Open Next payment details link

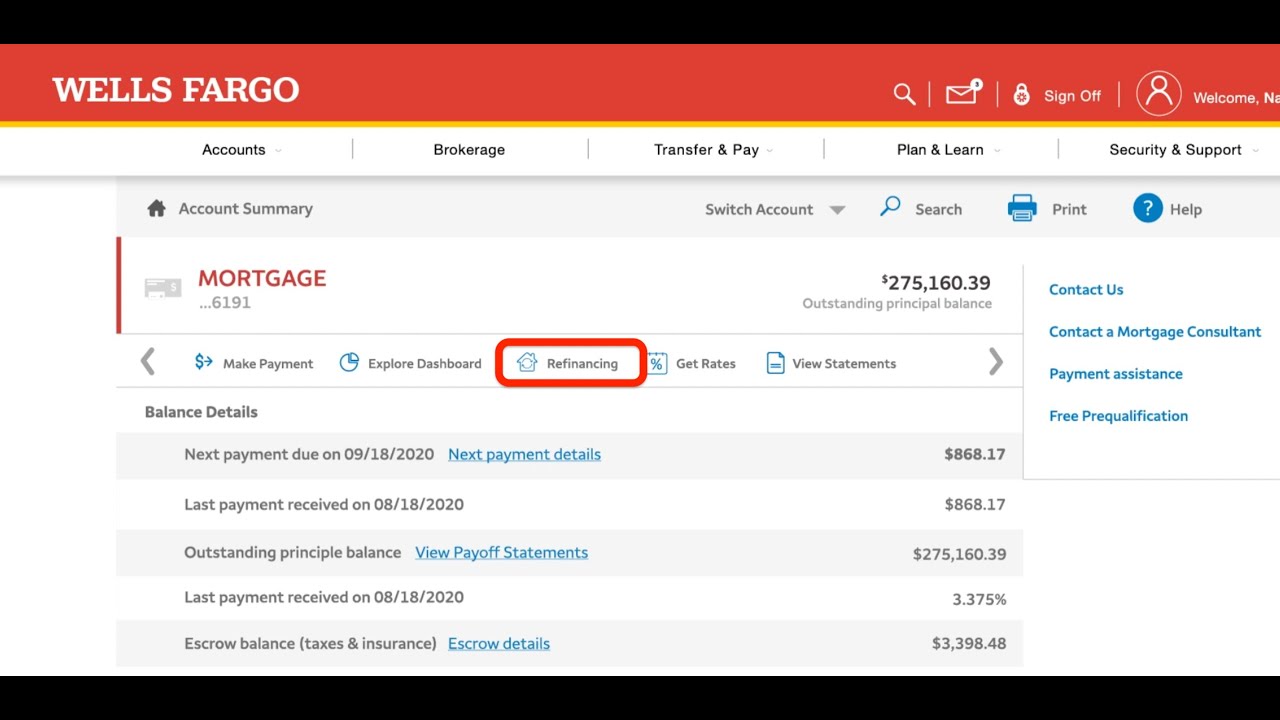point(524,454)
